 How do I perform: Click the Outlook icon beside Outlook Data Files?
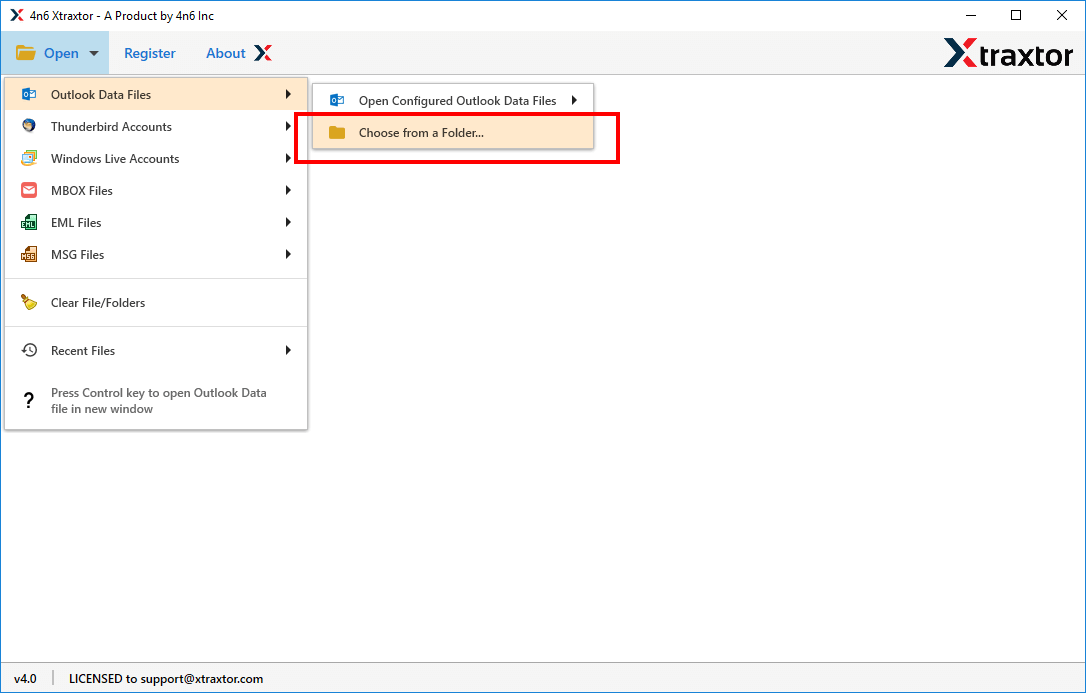click(28, 95)
